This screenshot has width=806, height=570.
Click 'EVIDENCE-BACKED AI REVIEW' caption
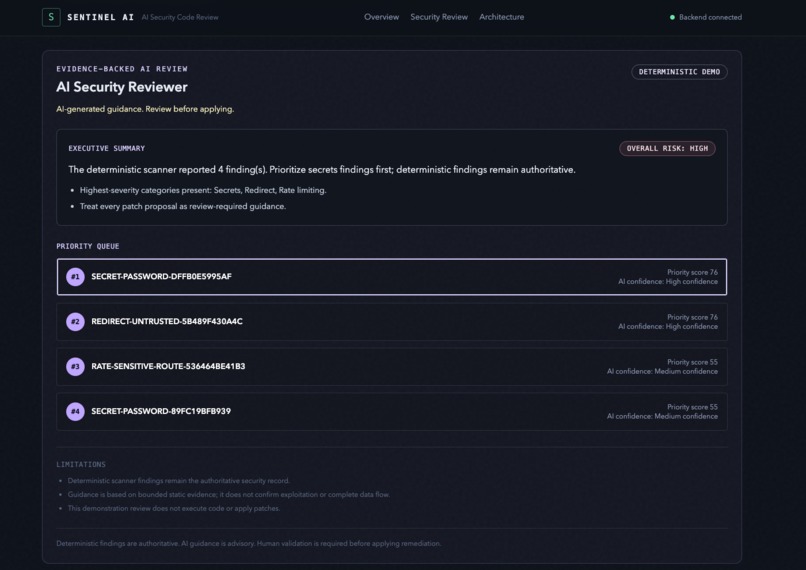click(x=122, y=69)
